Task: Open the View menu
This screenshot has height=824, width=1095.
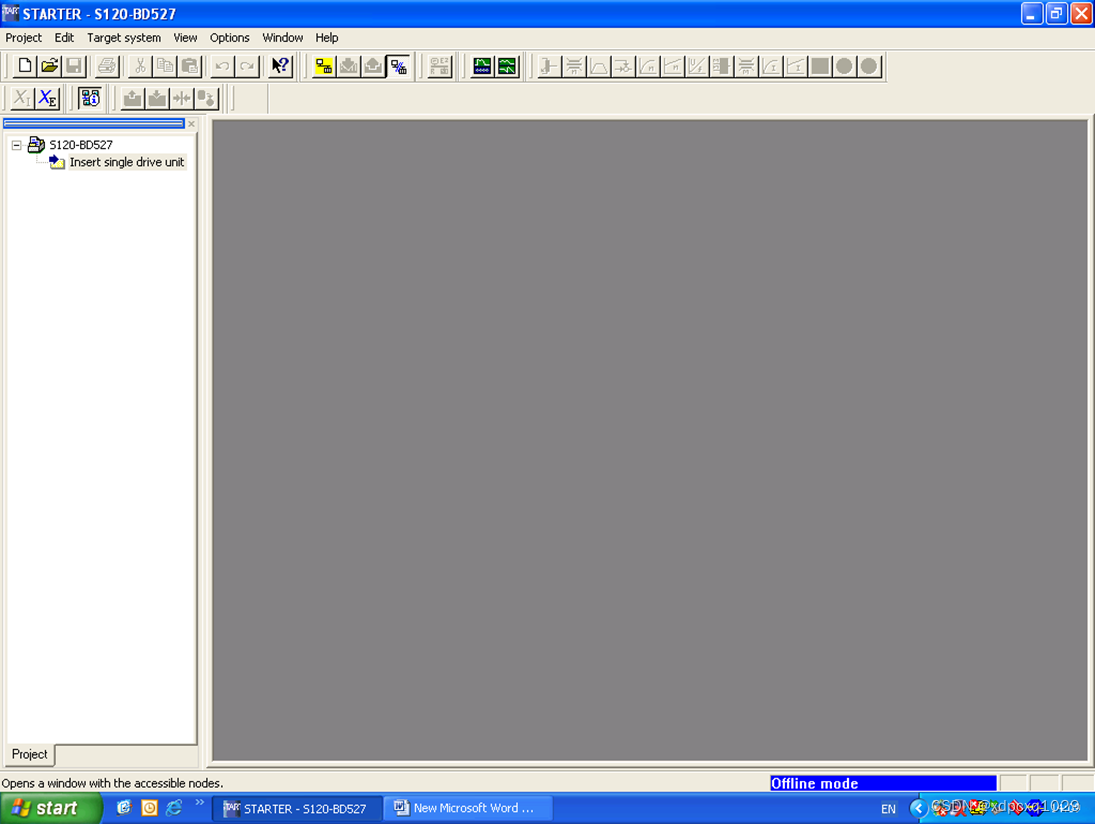Action: 185,38
